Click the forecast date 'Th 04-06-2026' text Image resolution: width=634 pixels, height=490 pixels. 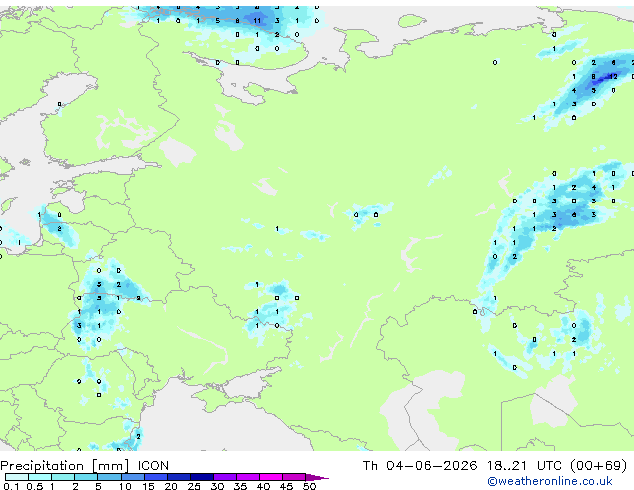[x=420, y=466]
